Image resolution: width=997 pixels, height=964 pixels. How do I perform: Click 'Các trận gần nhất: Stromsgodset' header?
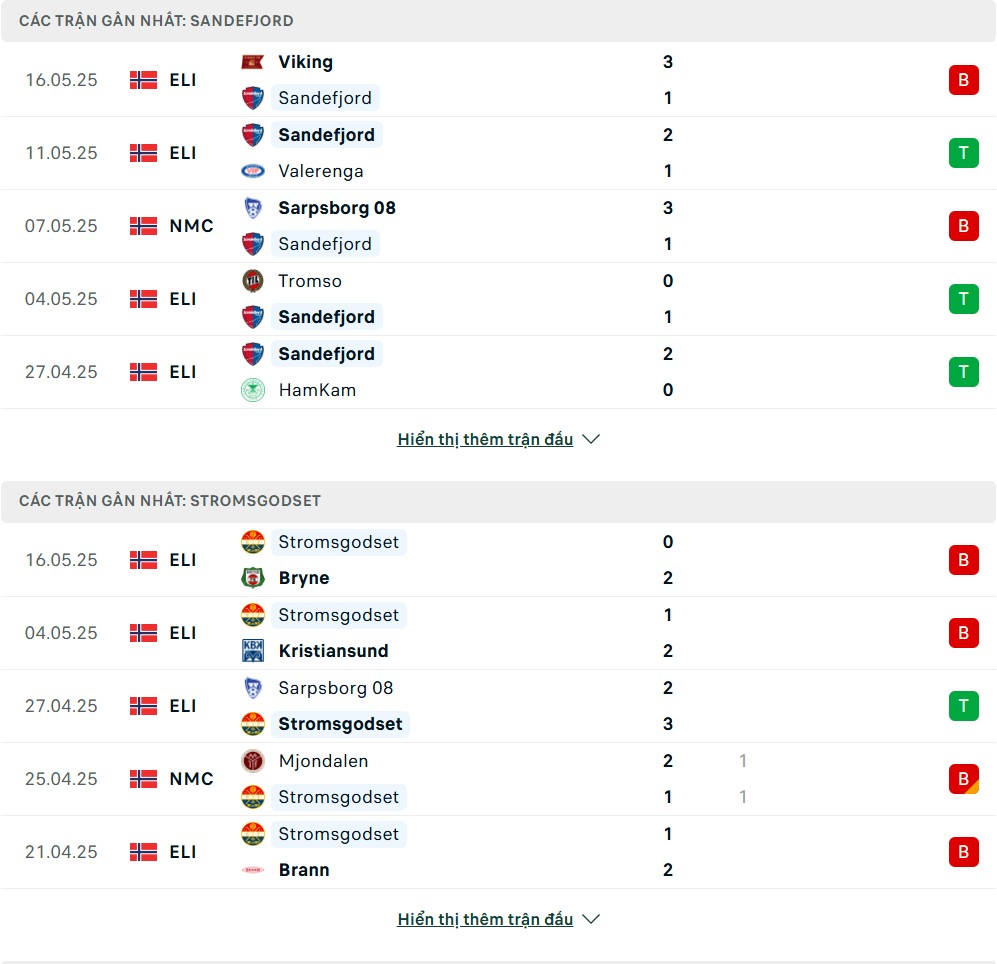(170, 501)
